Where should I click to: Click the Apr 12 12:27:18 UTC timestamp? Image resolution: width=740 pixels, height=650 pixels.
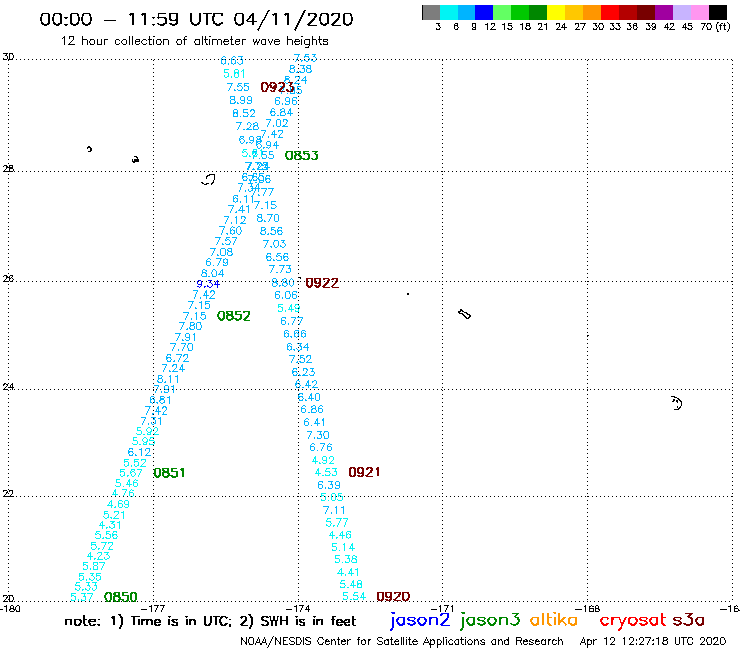[x=653, y=641]
